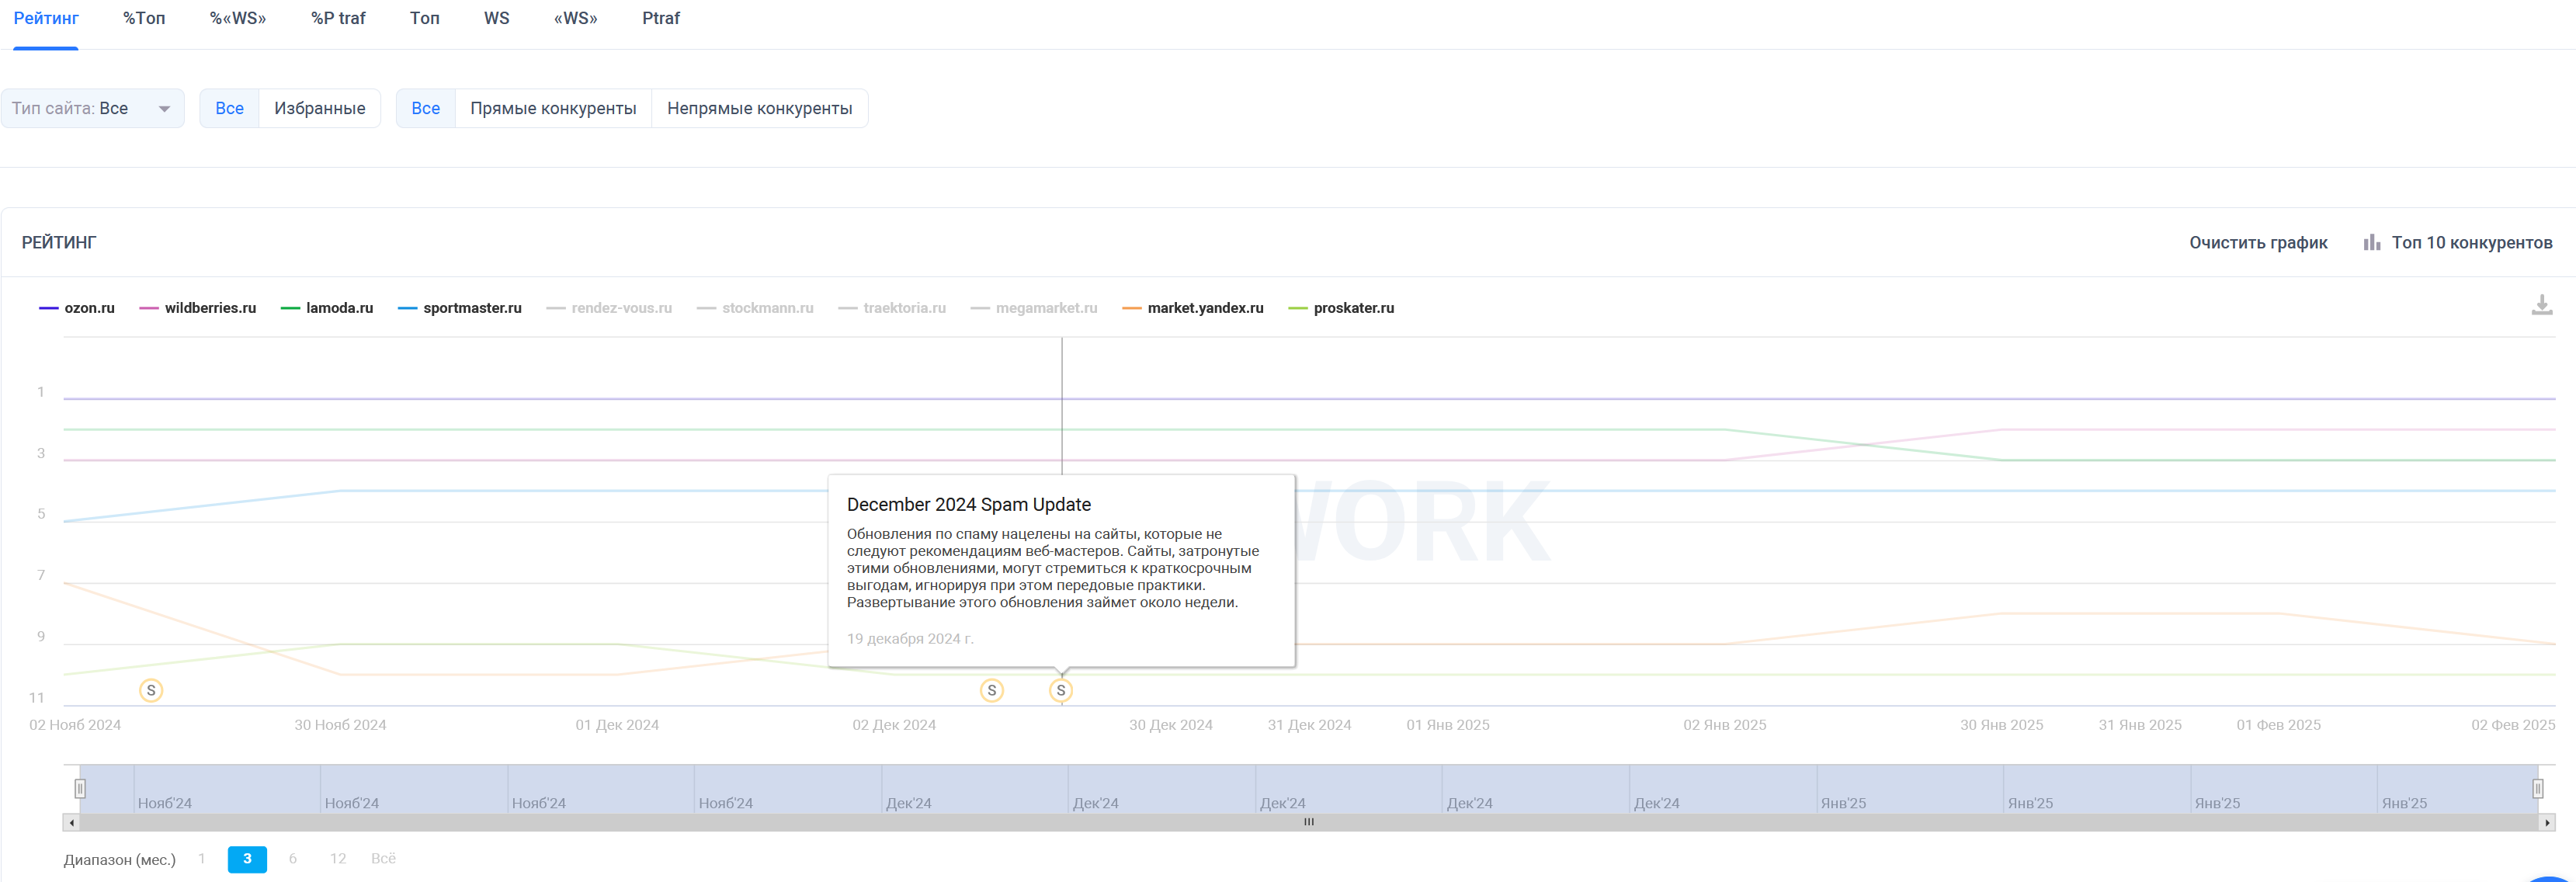
Task: Enable traektoria.ru series in legend
Action: [x=892, y=308]
